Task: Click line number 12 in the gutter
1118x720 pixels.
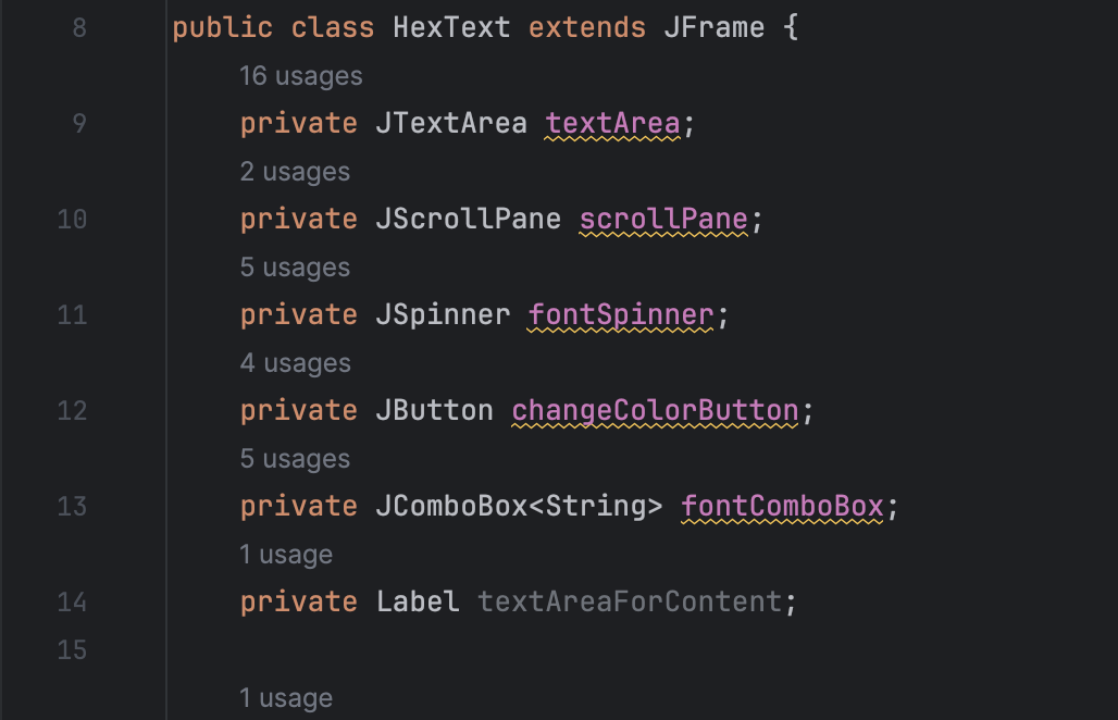Action: tap(72, 410)
